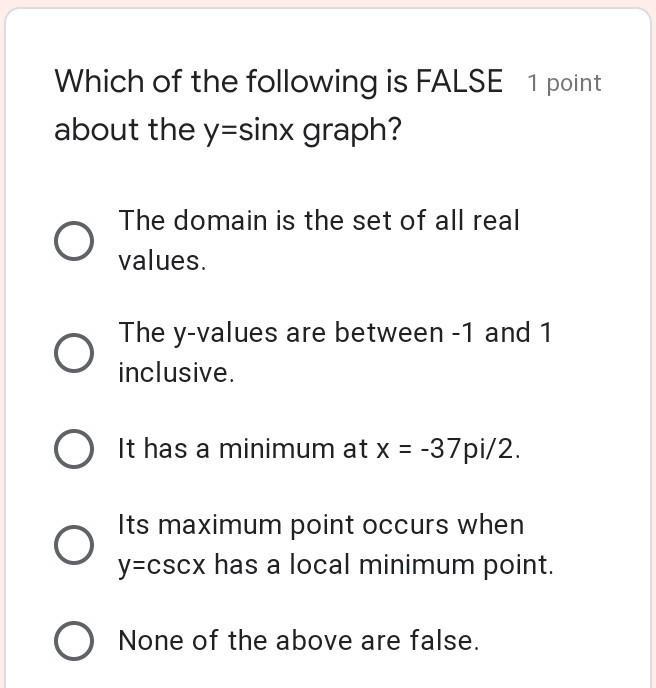Select the 'None of the above are false' radio

pos(74,641)
